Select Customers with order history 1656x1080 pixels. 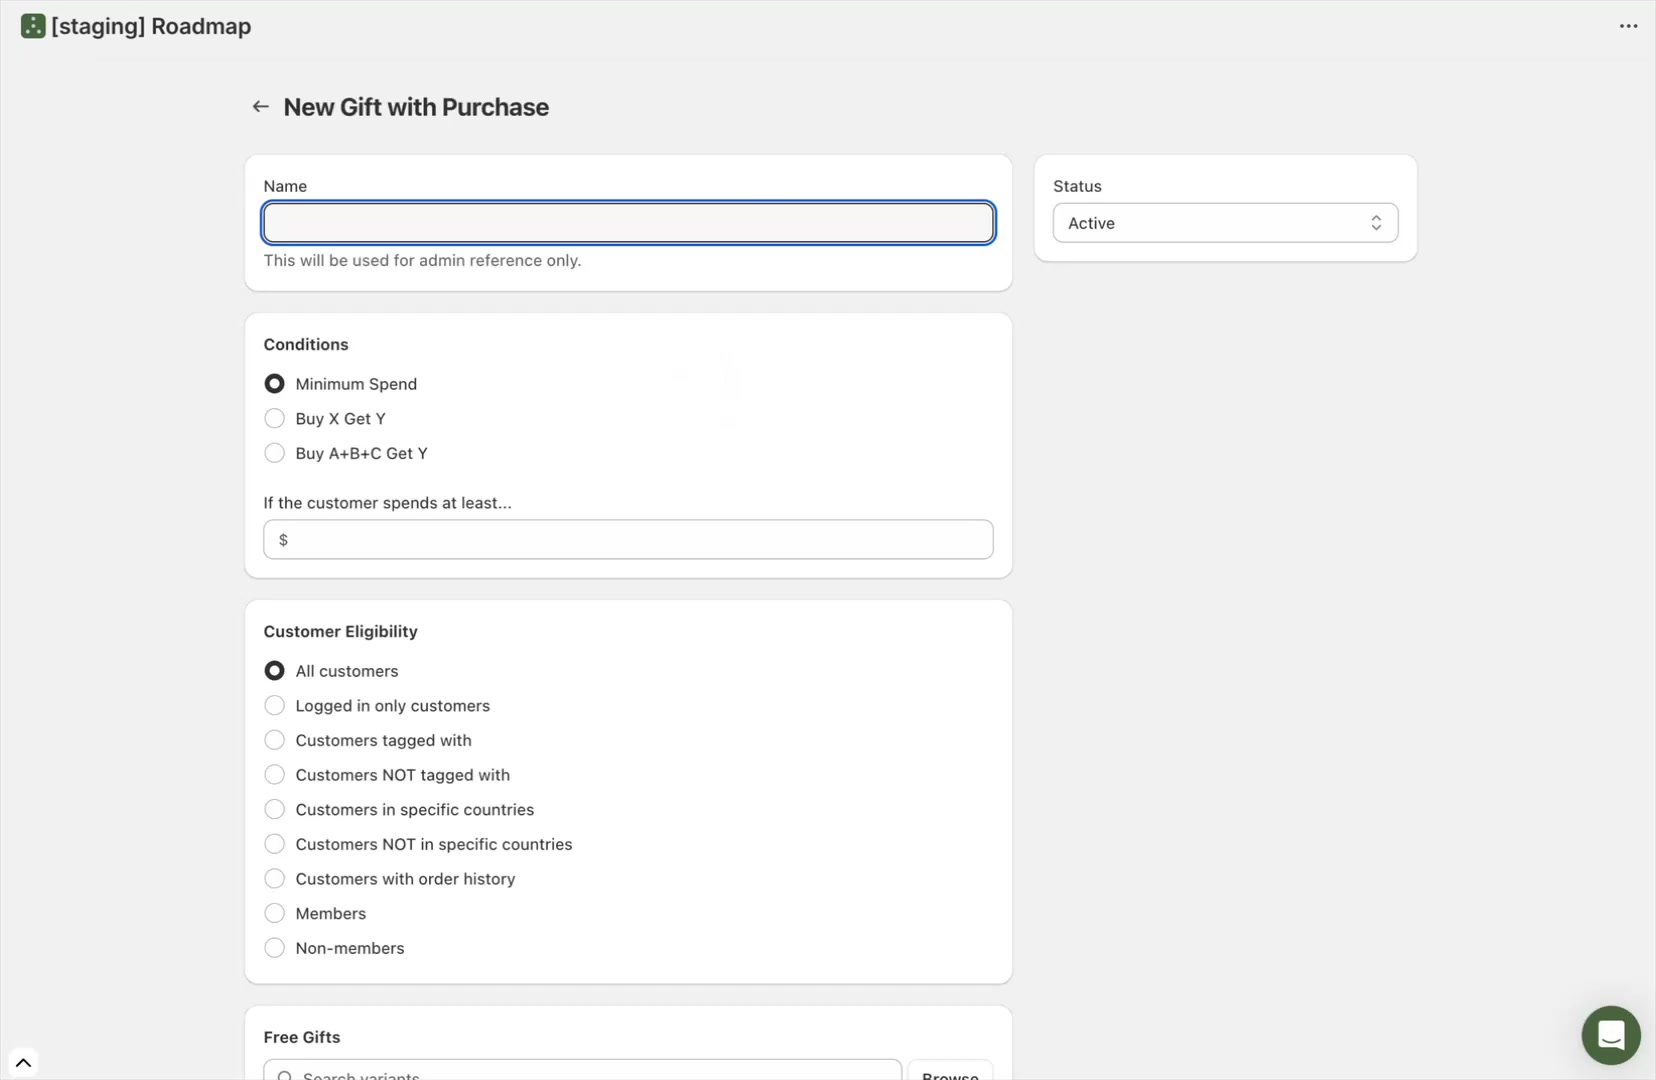(x=274, y=878)
